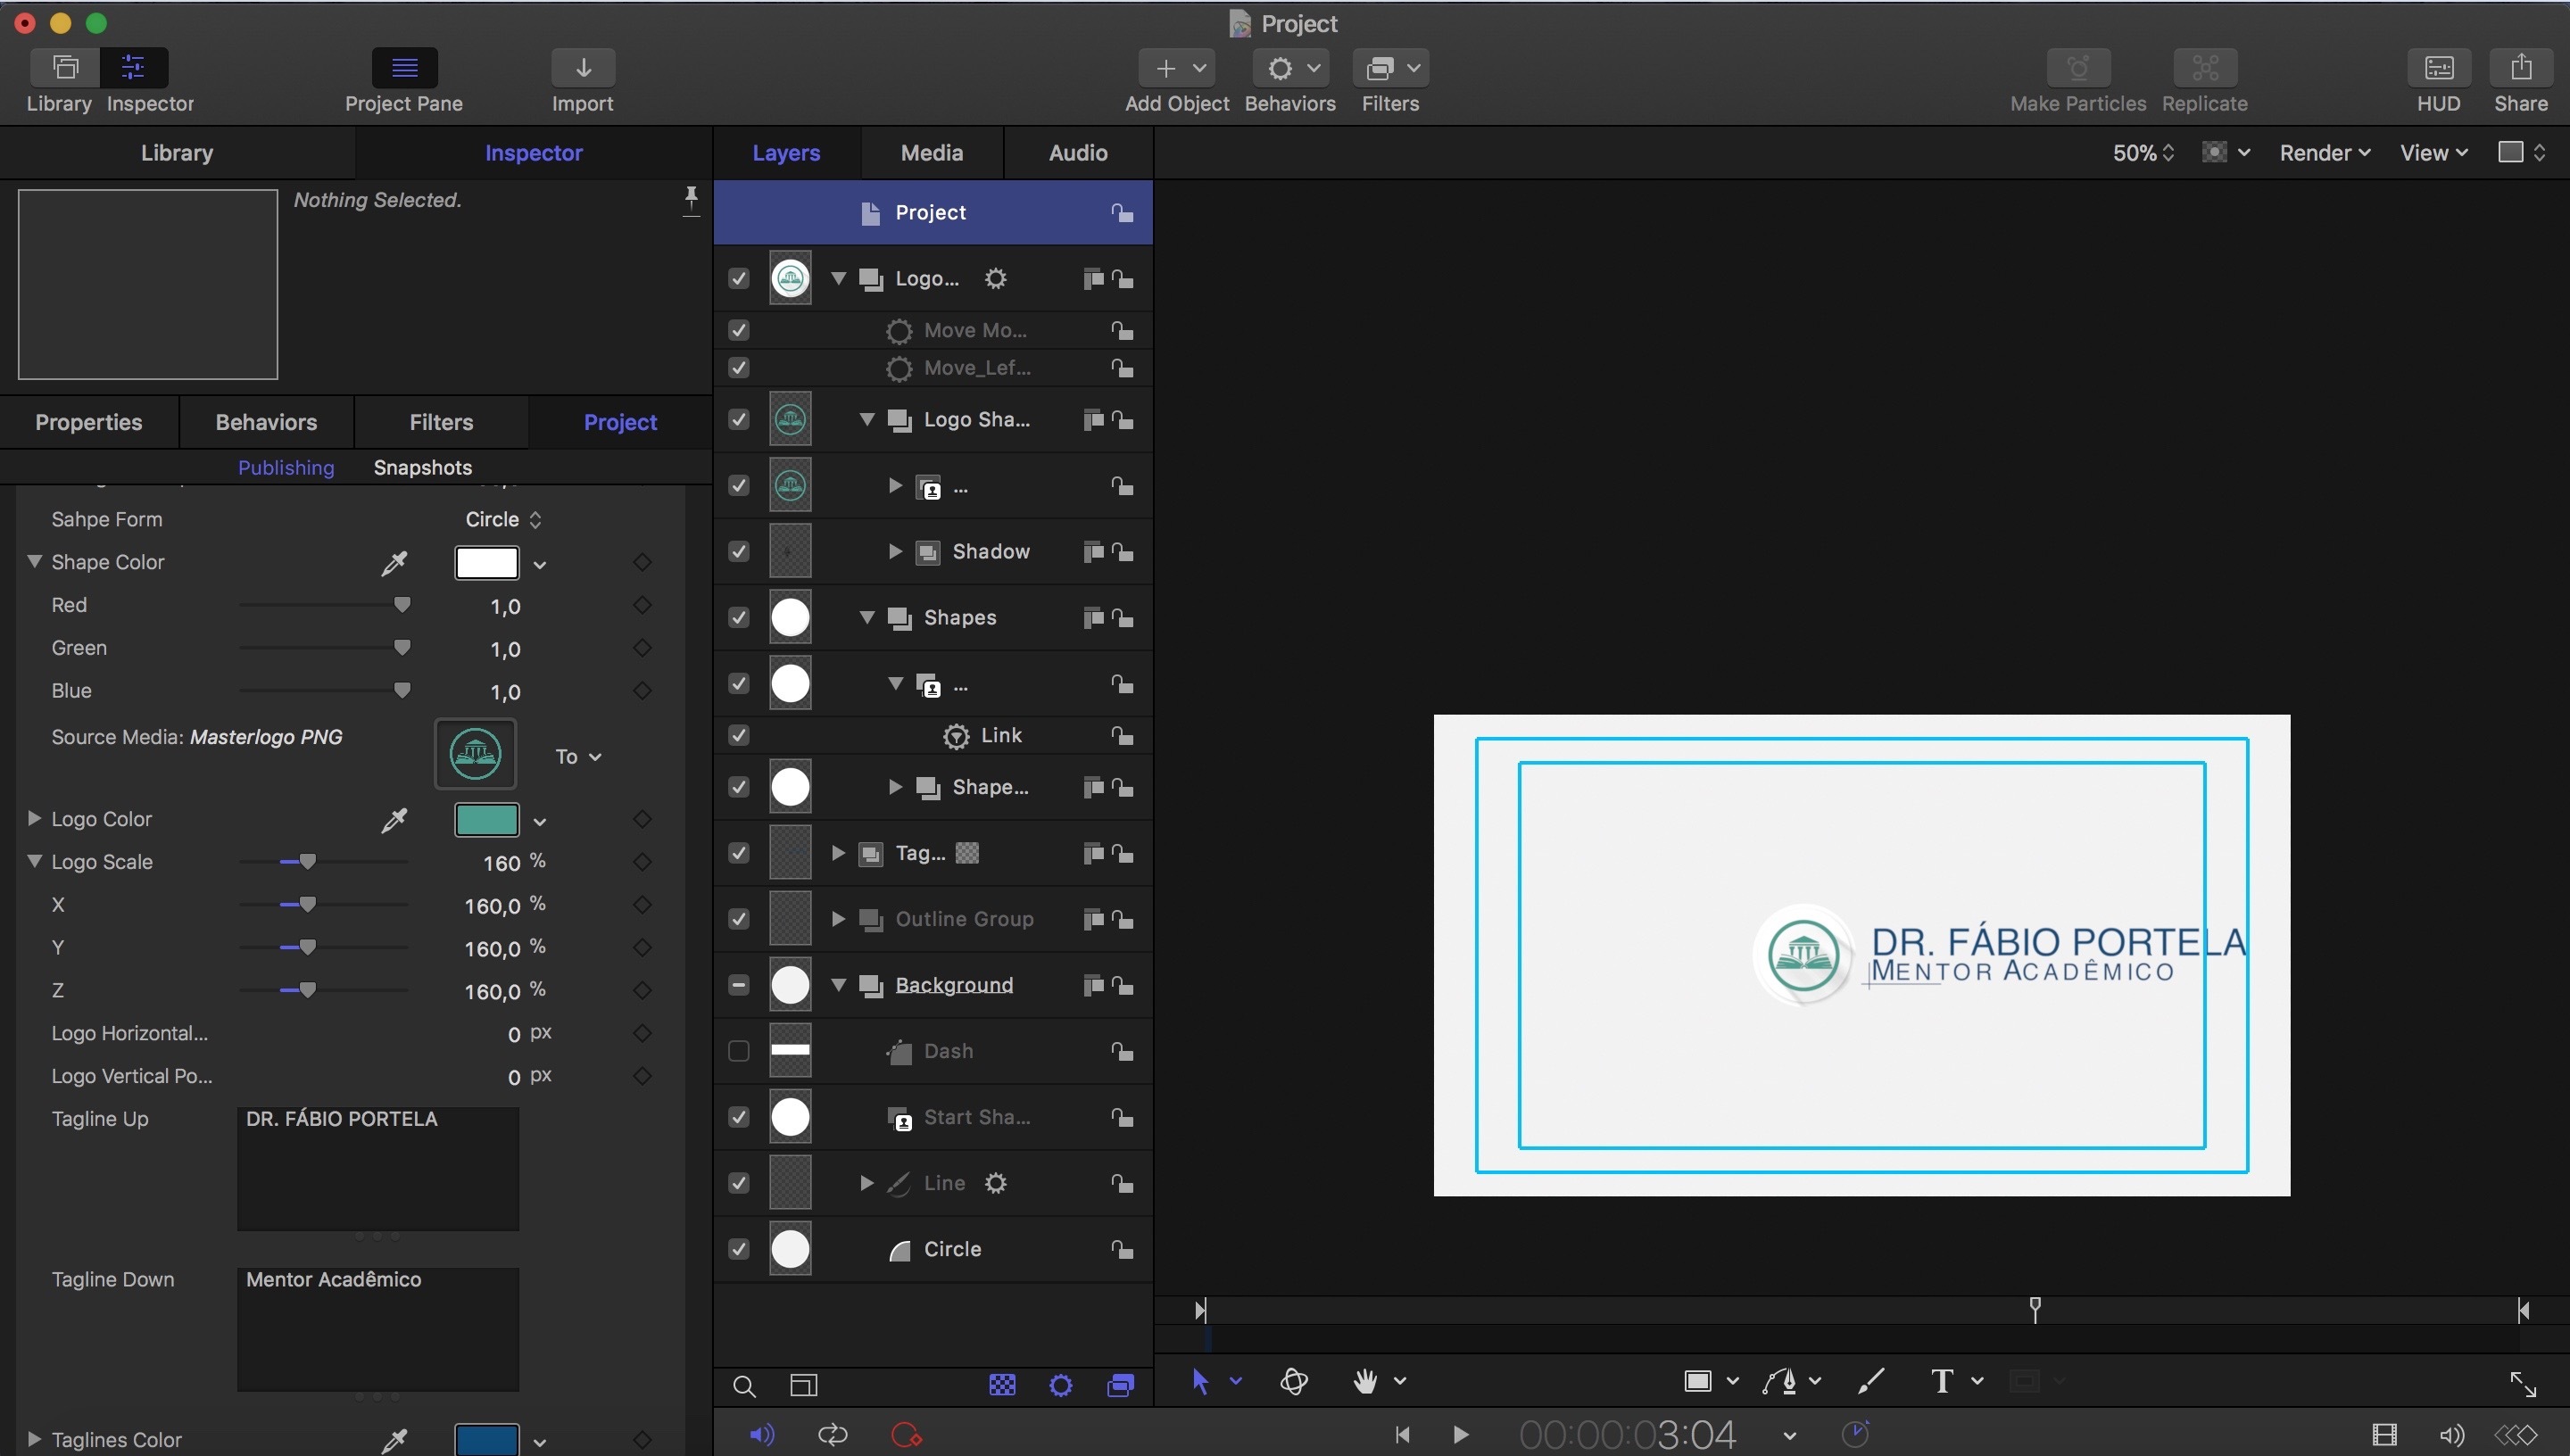Click the Shape Color eyedropper
Screen dimensions: 2570x1456
[394, 563]
